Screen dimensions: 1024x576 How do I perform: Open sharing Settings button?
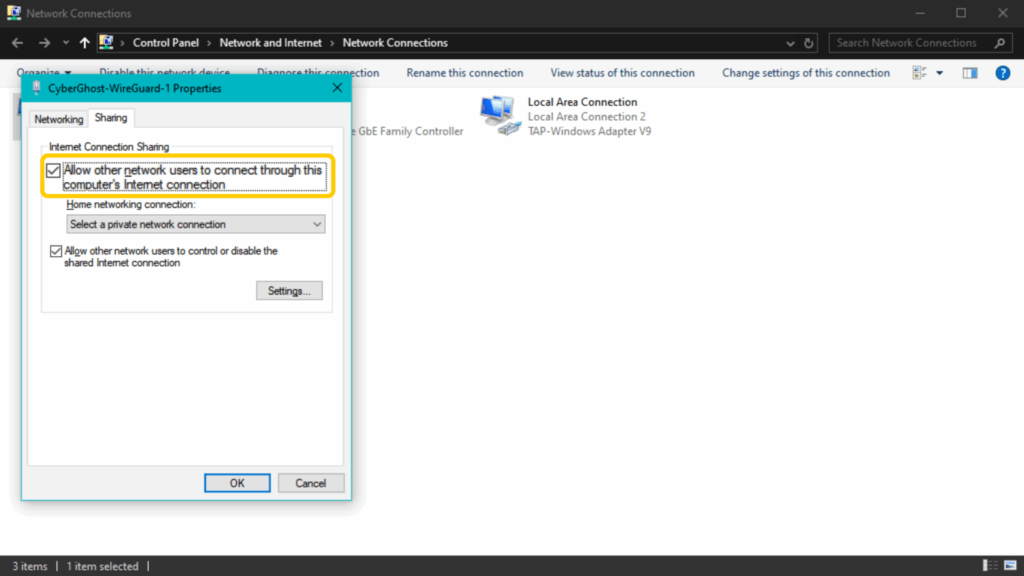click(289, 291)
